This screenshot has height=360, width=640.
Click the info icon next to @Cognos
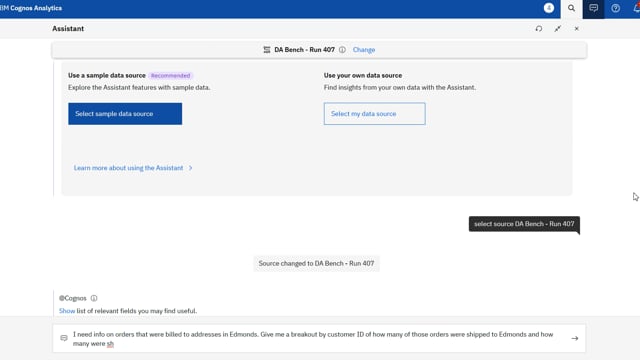pos(94,298)
